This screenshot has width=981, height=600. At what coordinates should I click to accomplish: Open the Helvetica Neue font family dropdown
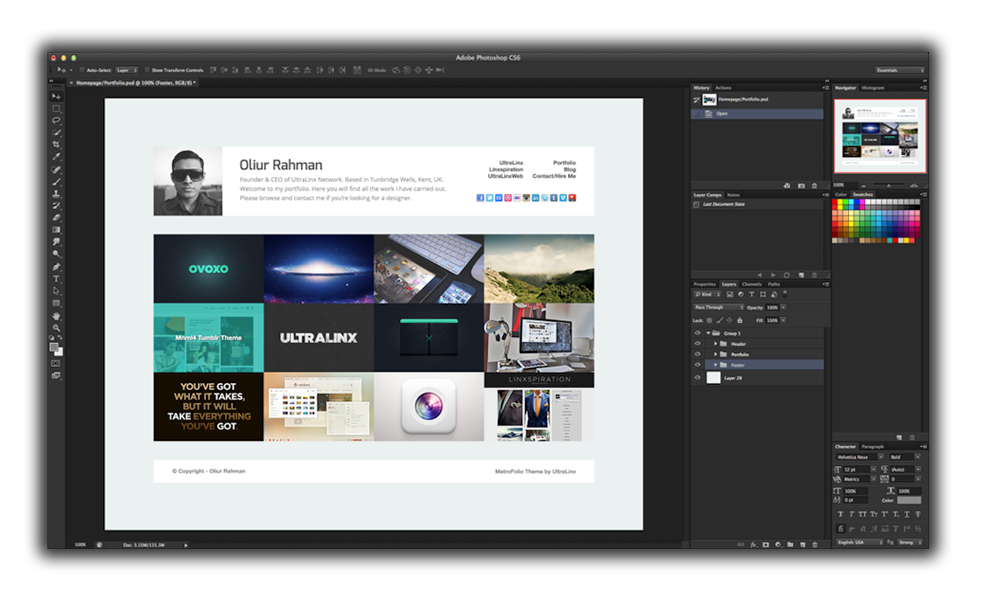point(860,457)
